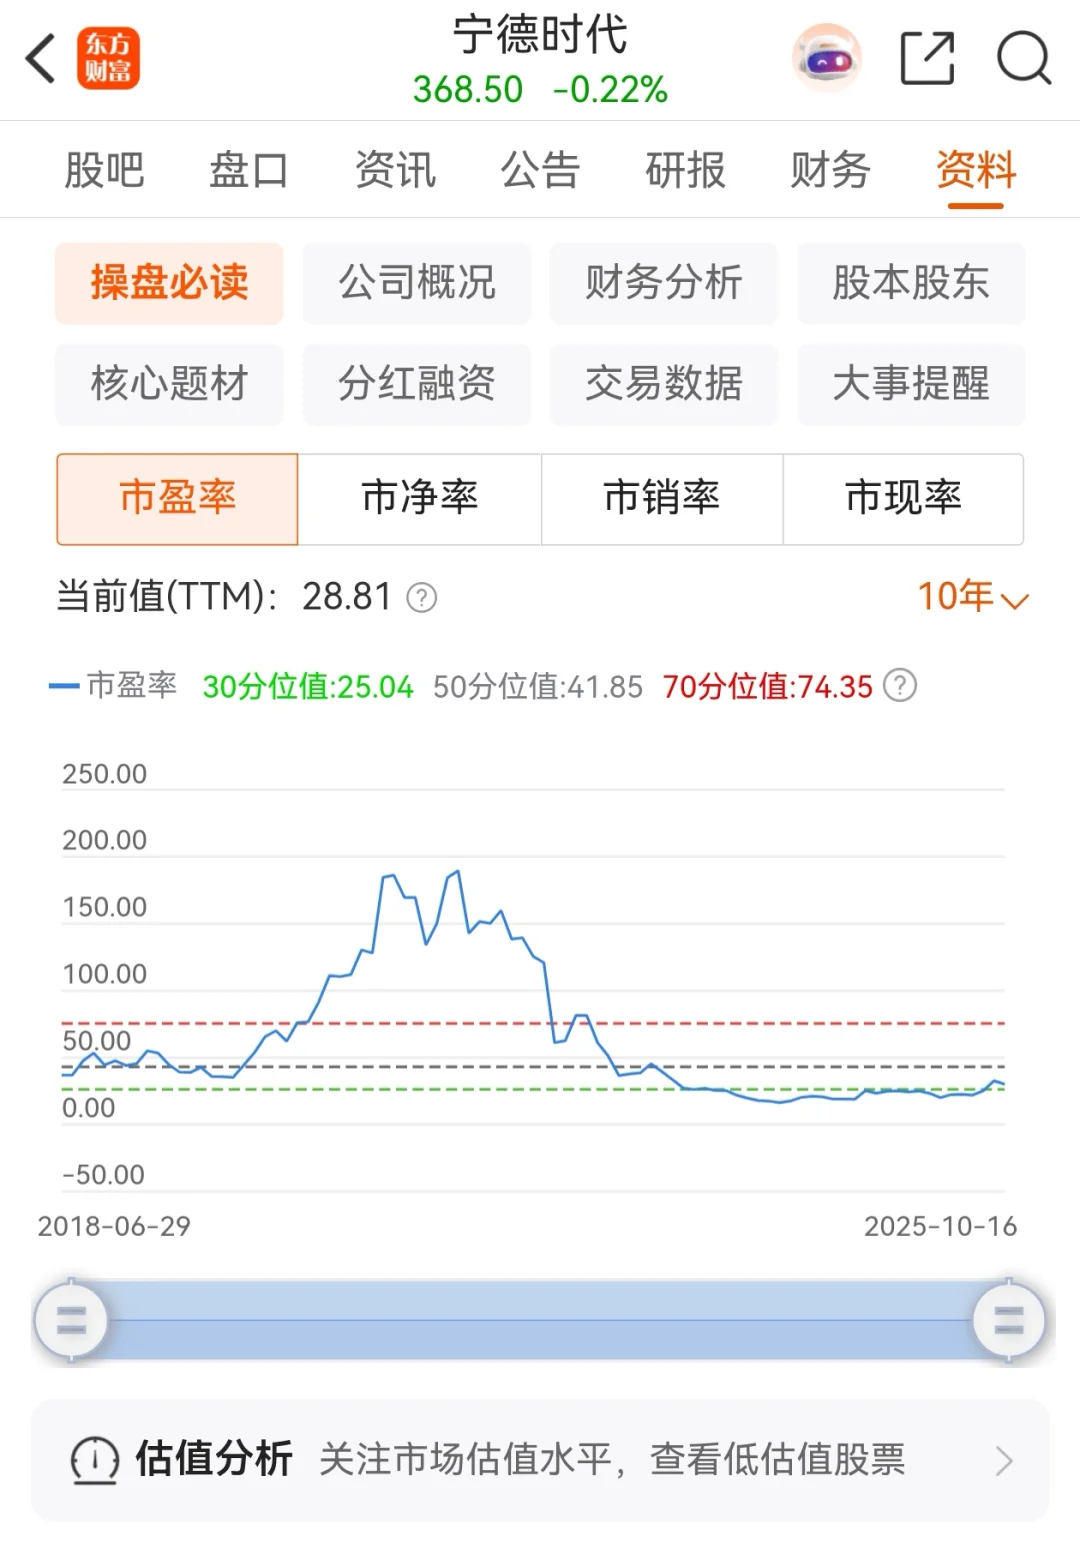The height and width of the screenshot is (1554, 1080).
Task: Tap the 368.50 price value
Action: [x=468, y=89]
